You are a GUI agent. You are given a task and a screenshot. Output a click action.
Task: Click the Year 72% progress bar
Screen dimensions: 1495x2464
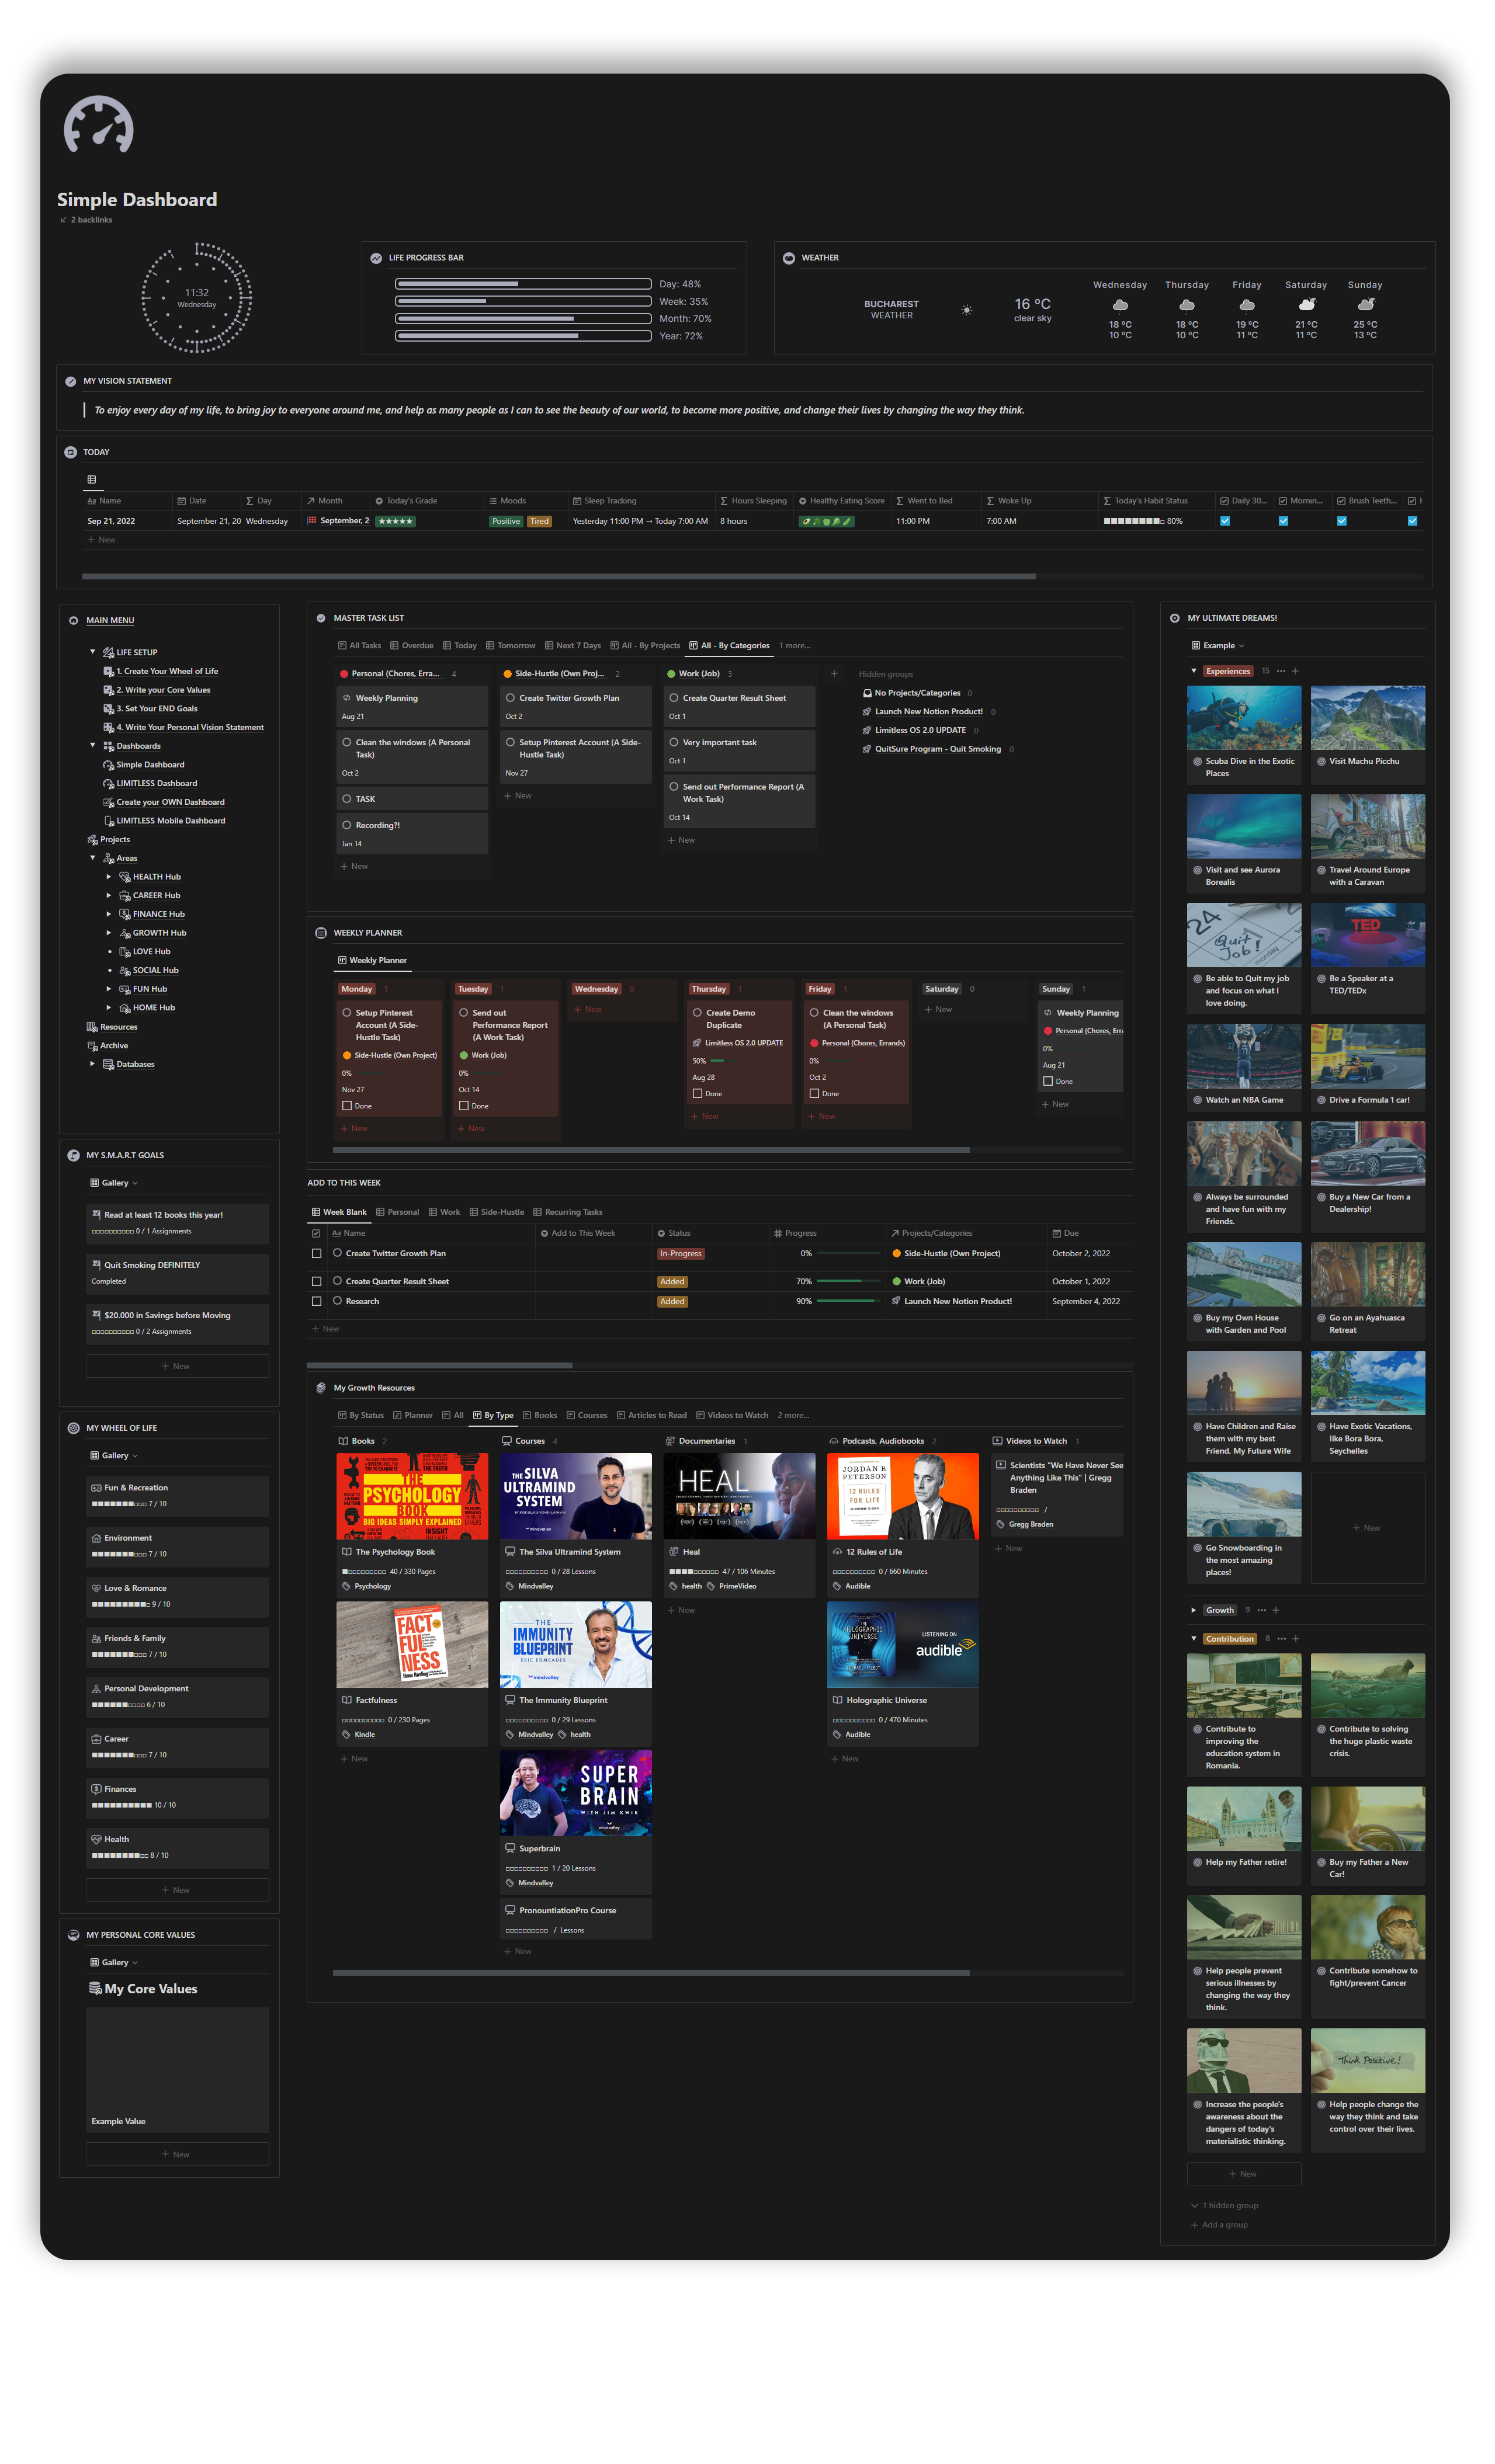coord(523,336)
